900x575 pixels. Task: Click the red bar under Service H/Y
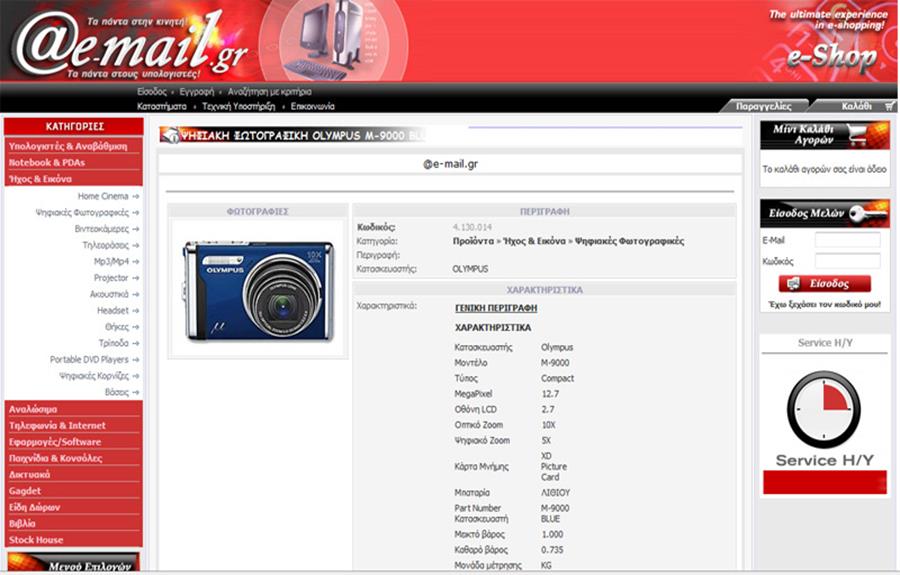pos(824,482)
